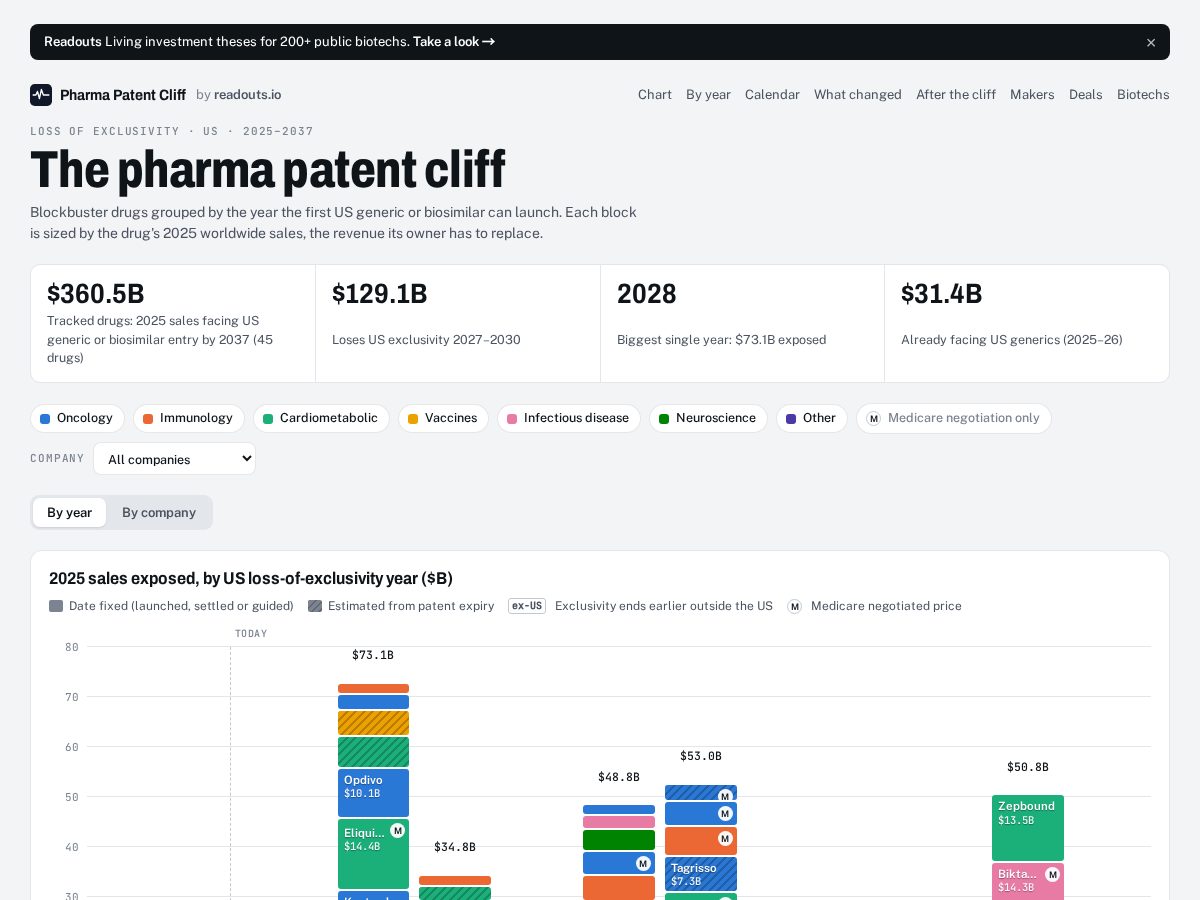Image resolution: width=1200 pixels, height=900 pixels.
Task: Click the $360.5B tracked drugs stat
Action: pos(173,323)
